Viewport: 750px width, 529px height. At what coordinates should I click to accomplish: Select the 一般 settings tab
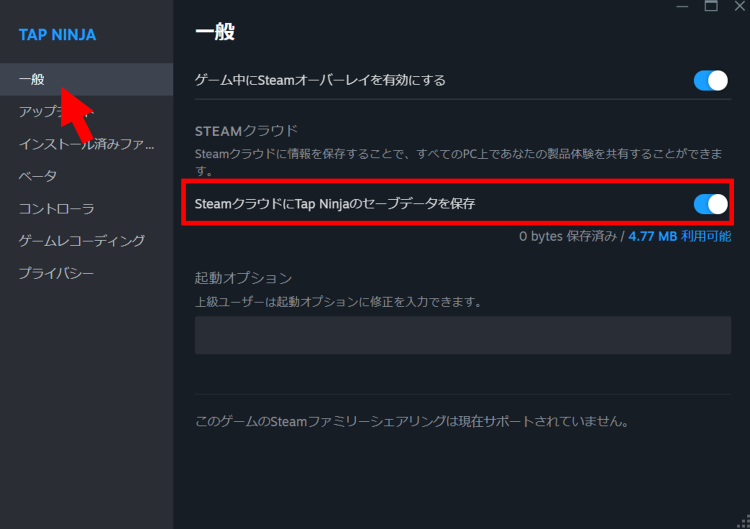(x=87, y=79)
